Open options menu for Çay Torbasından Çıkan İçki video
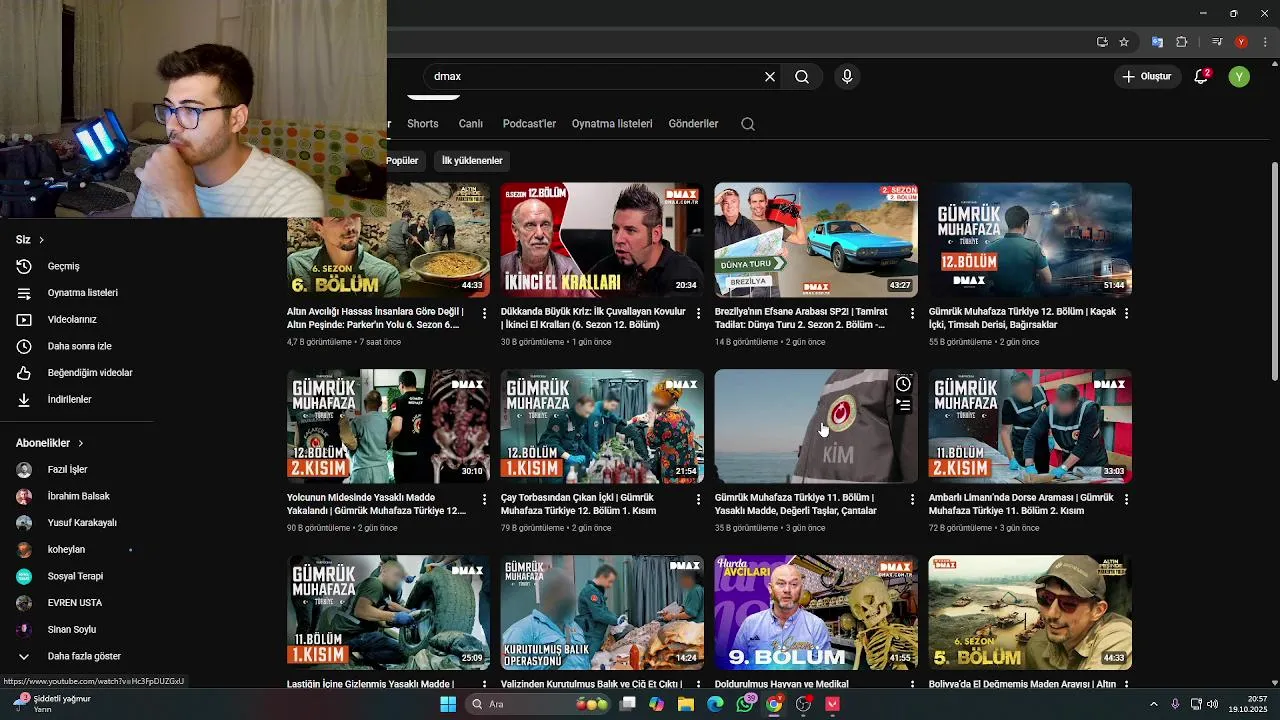This screenshot has height=720, width=1280. (698, 499)
